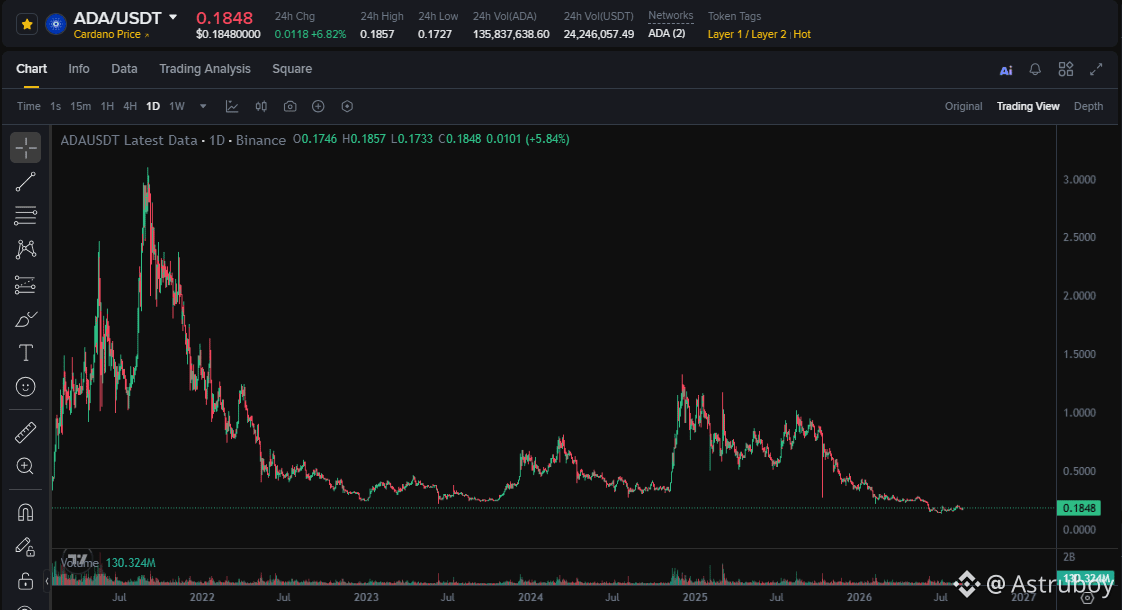
Task: Select the horizontal lines Fibonacci tool
Action: click(26, 216)
